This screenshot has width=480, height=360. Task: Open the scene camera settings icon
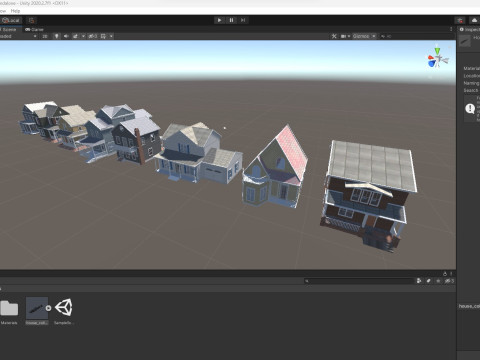[343, 36]
